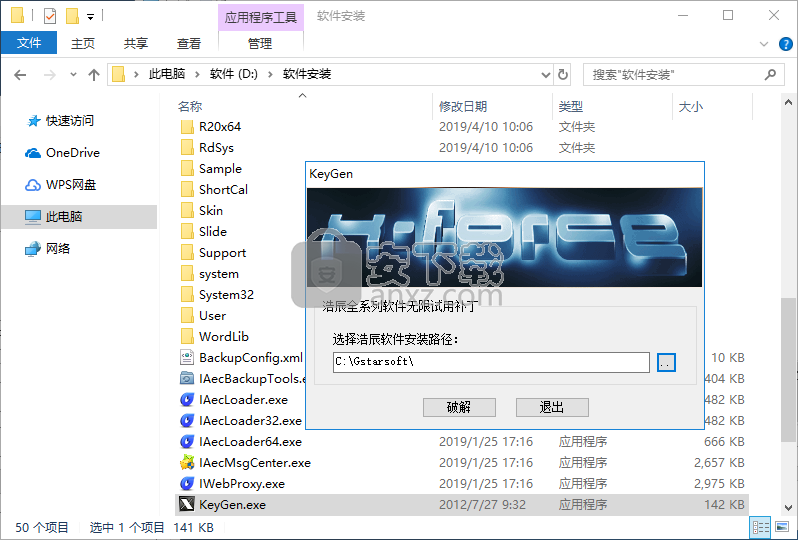
Task: Open the chevron after 软件 (D:) breadcrumb
Action: tap(270, 75)
